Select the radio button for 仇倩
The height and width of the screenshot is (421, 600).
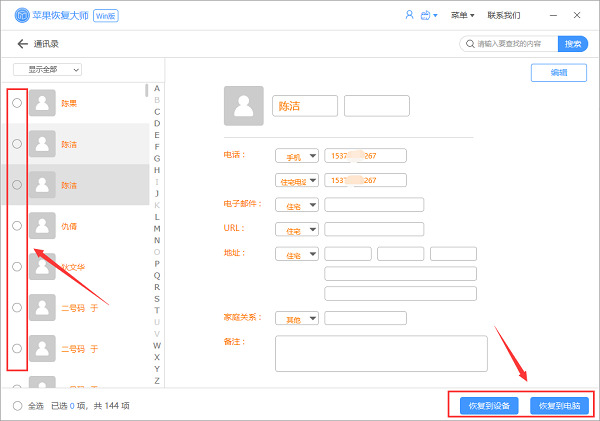point(17,226)
